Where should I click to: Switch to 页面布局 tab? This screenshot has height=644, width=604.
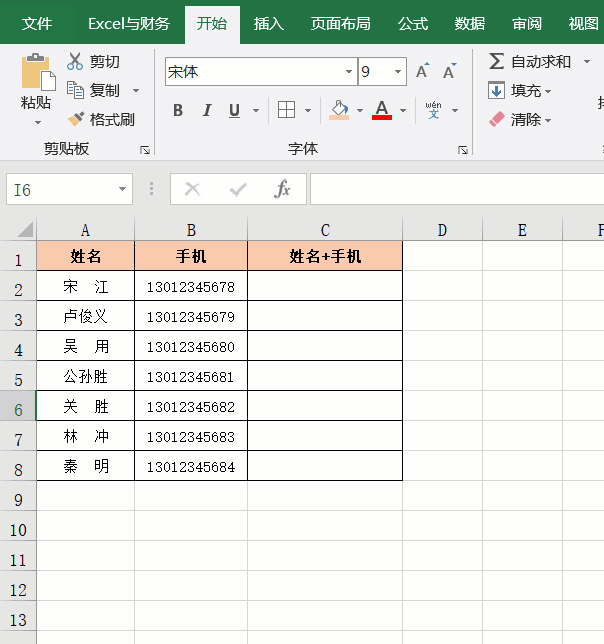(340, 24)
